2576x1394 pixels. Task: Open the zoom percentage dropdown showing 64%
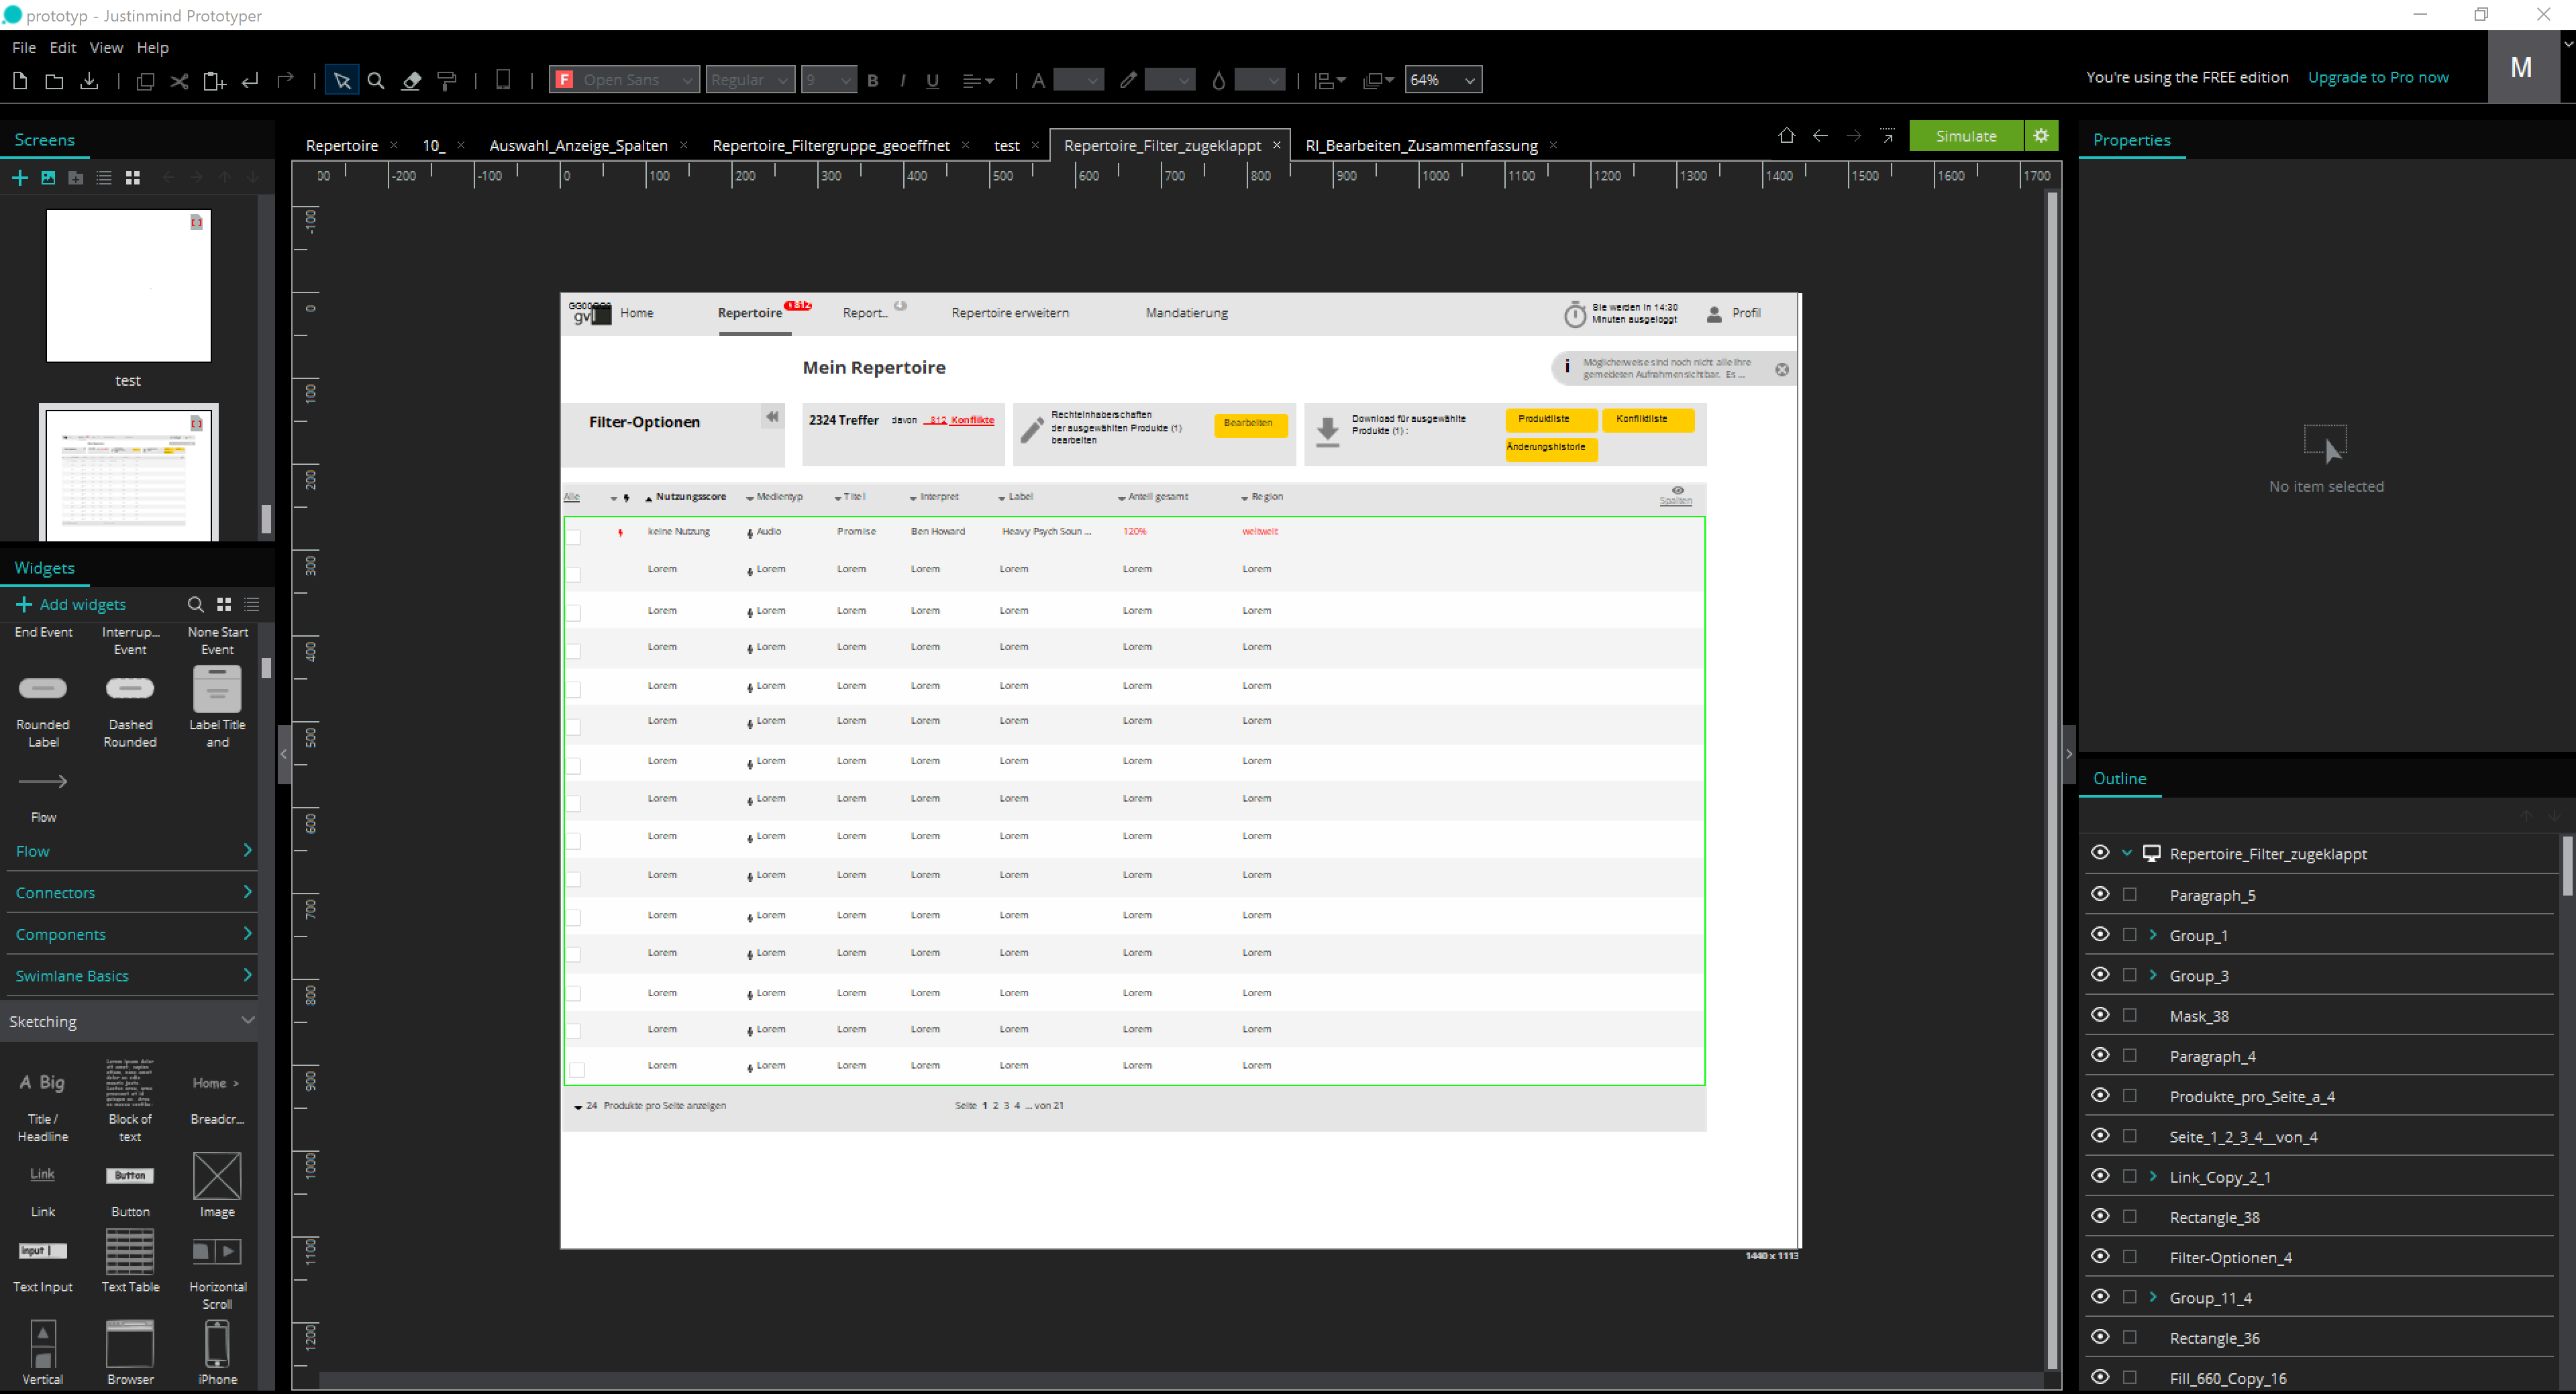click(1469, 80)
